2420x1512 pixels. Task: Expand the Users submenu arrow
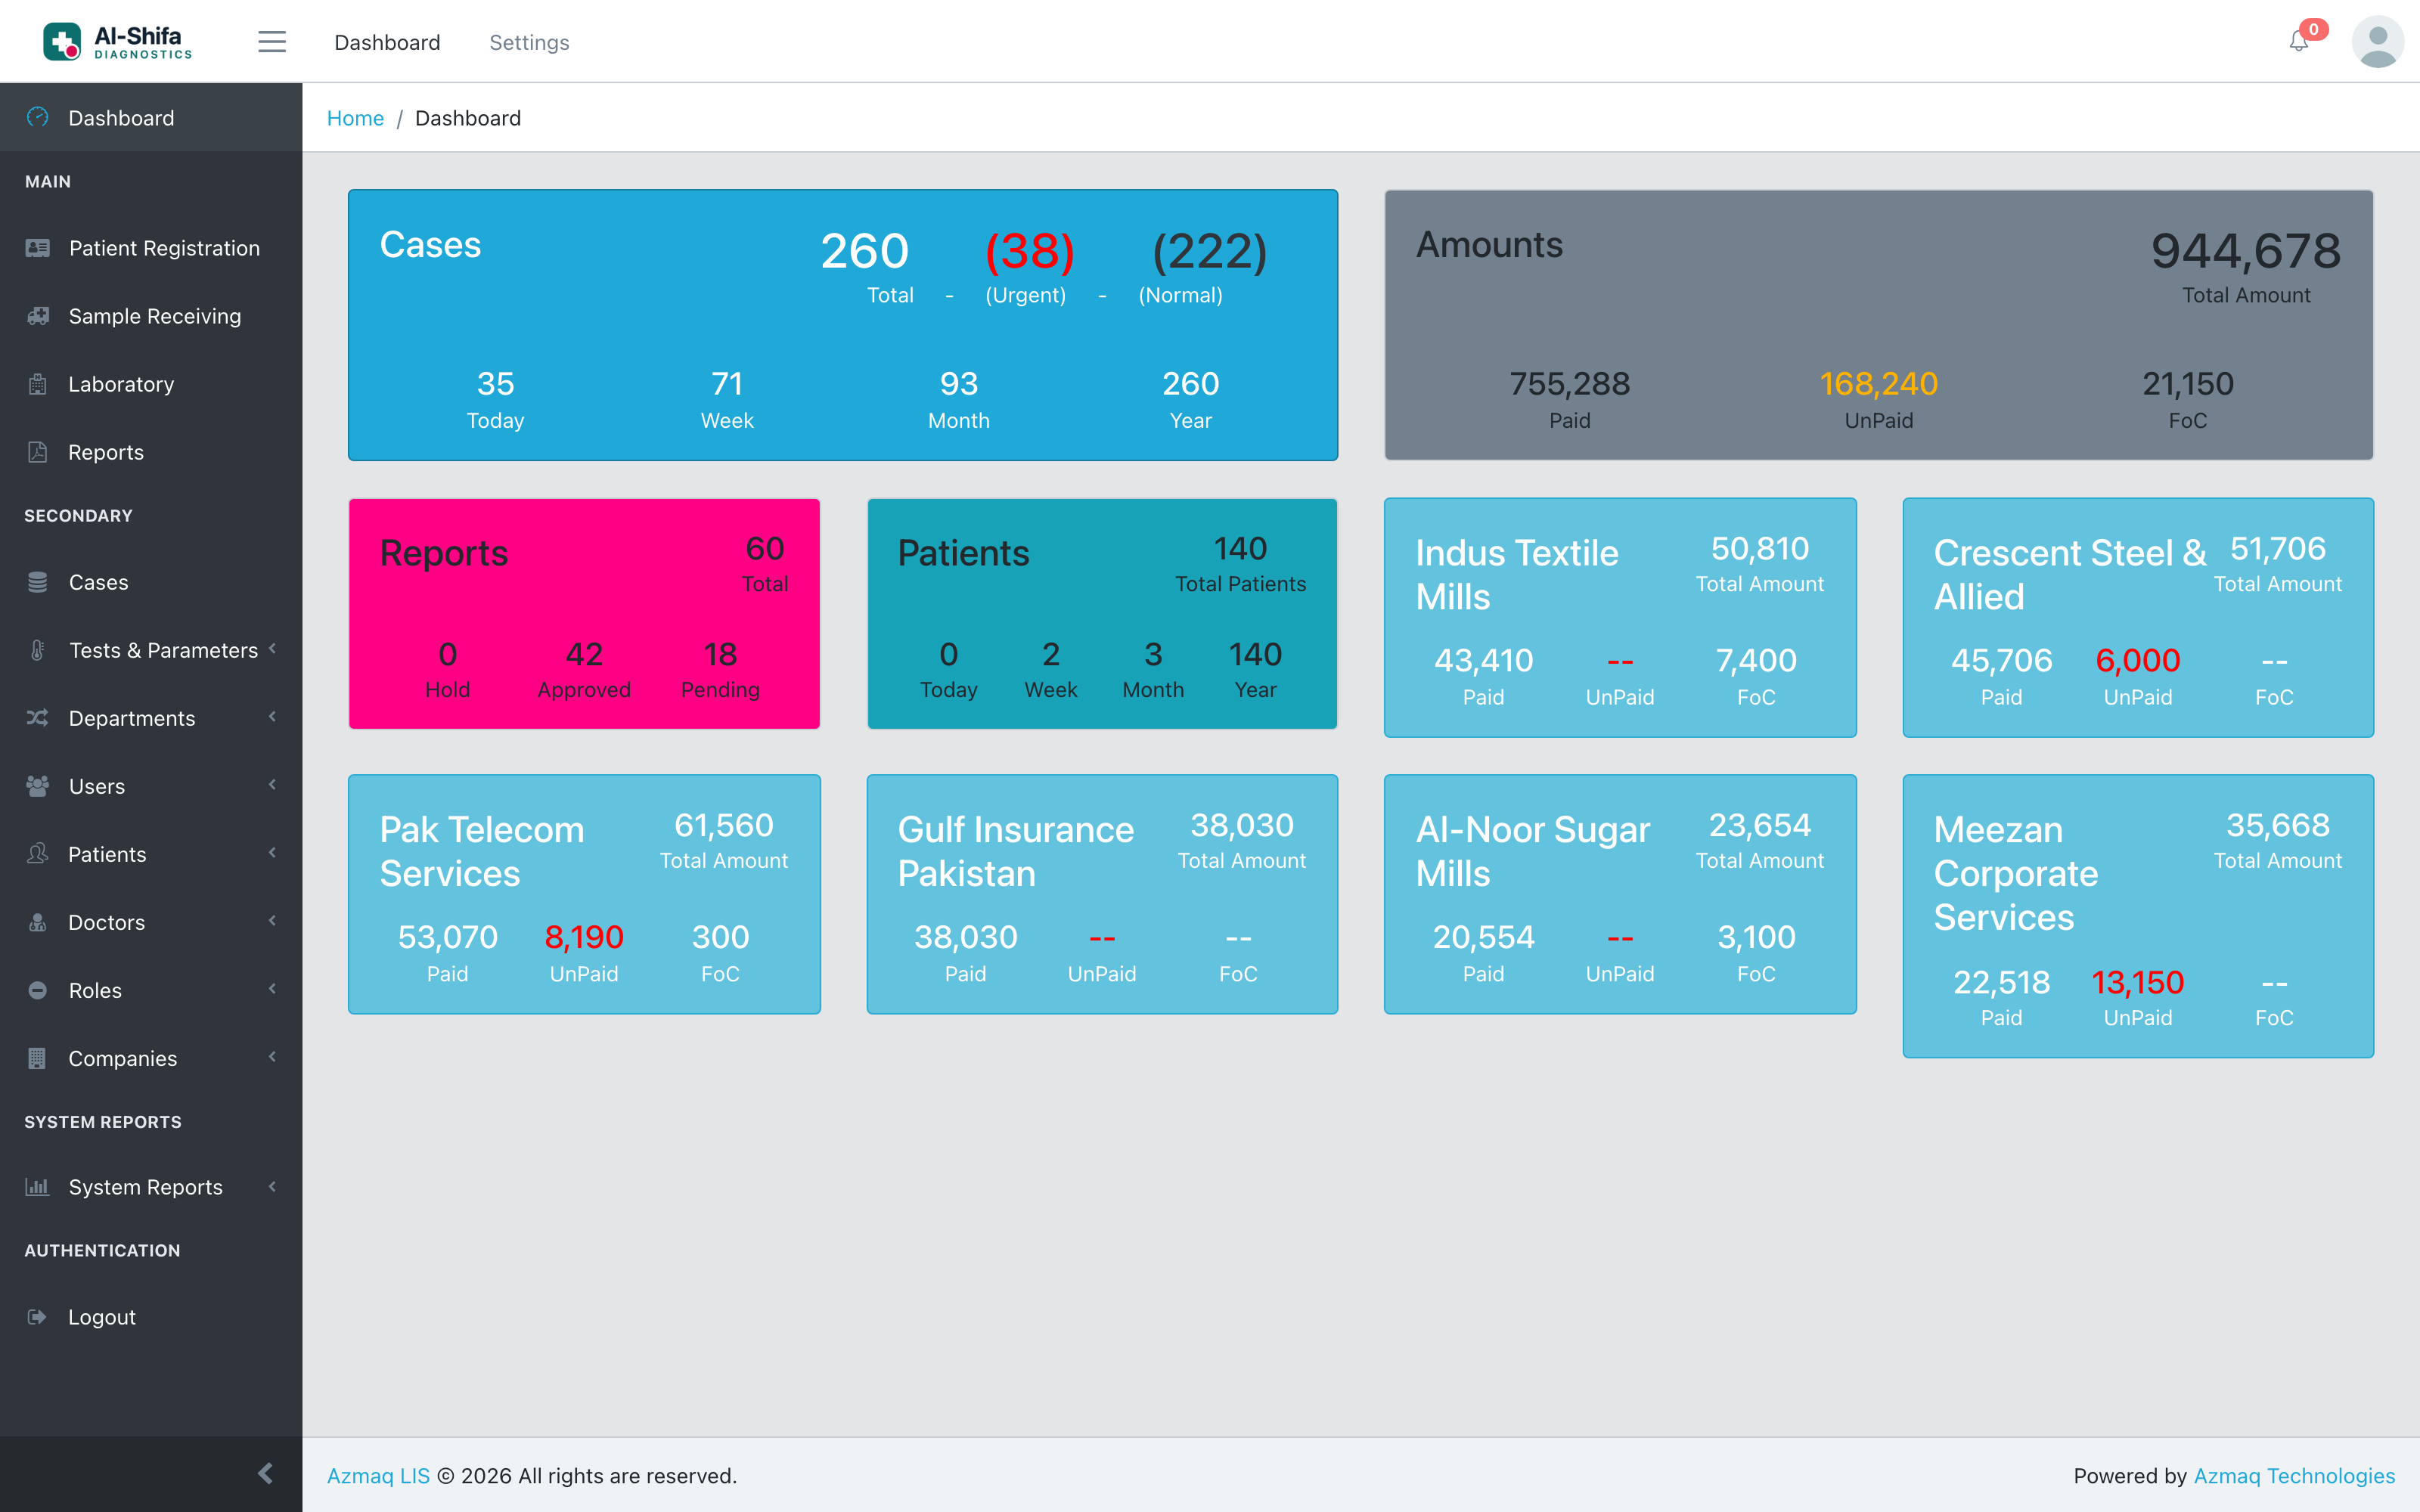pos(272,784)
